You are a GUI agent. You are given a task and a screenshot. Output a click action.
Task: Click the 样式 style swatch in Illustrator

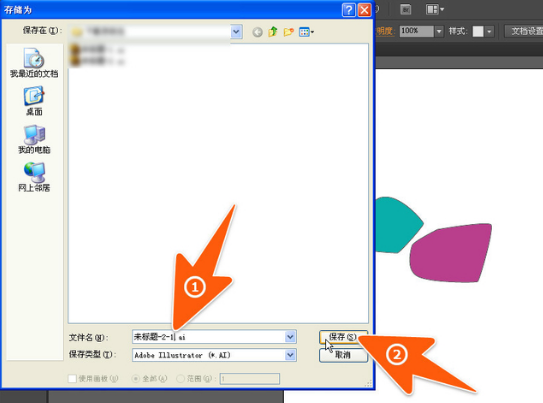pos(478,31)
